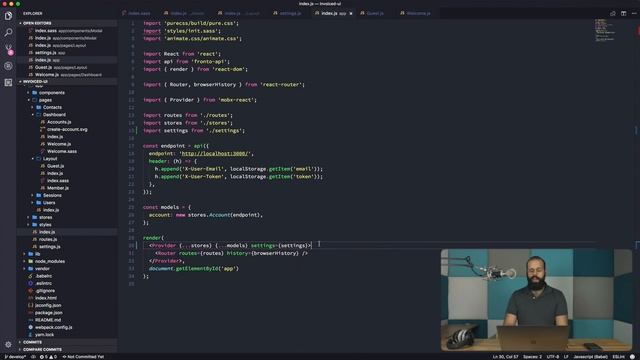Click the jsconfig.json braces icon
This screenshot has width=640, height=360.
coord(31,305)
